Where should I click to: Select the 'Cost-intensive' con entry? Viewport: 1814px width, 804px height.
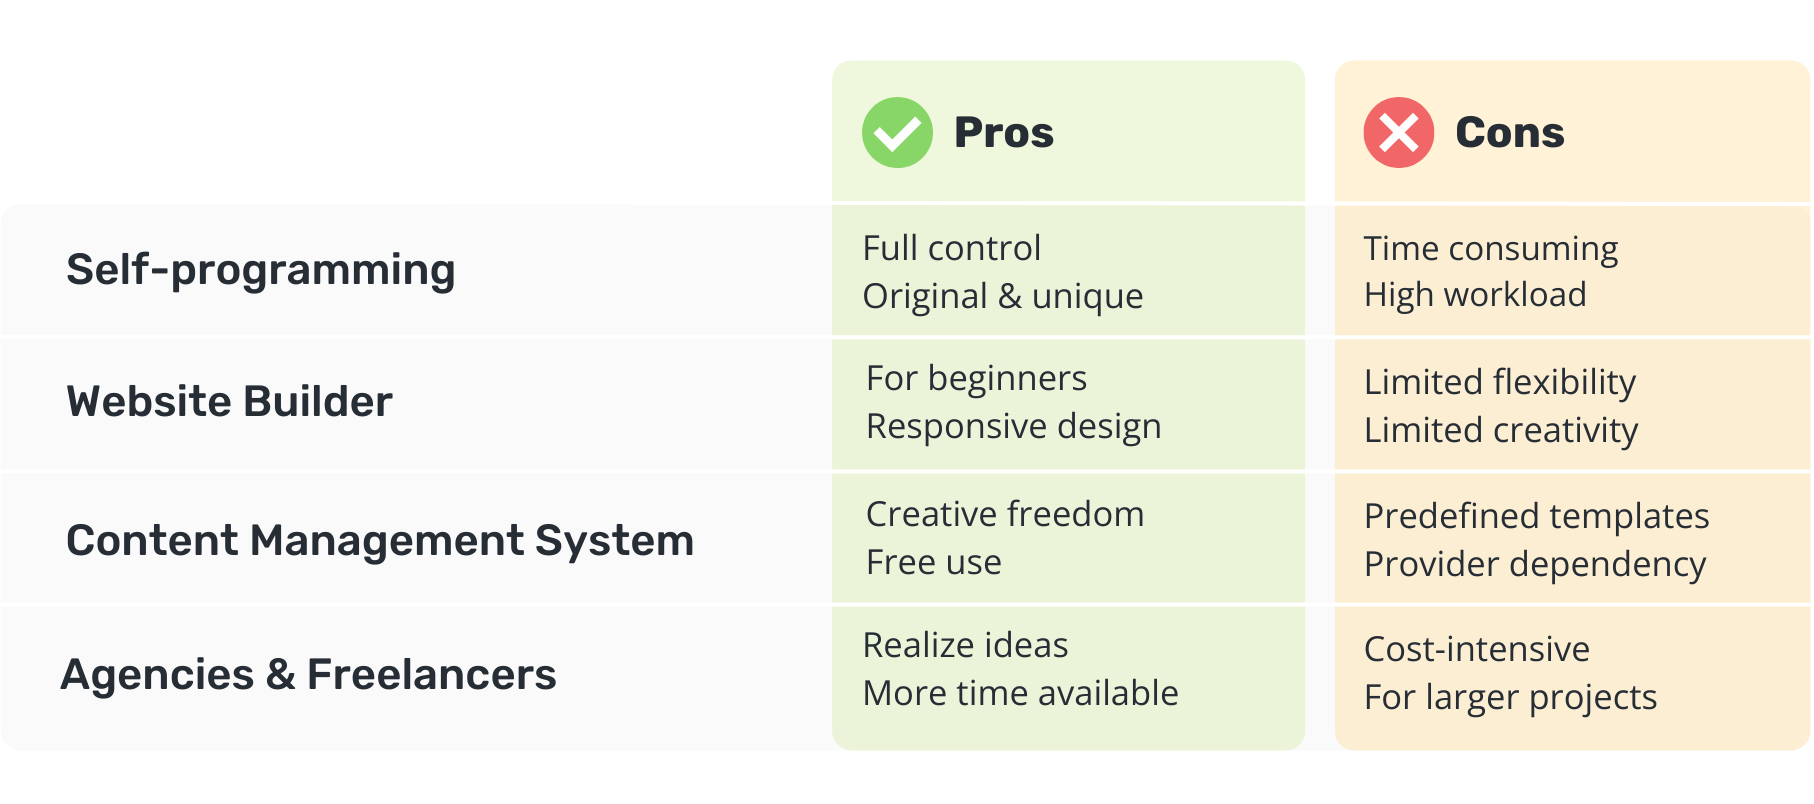click(1476, 650)
